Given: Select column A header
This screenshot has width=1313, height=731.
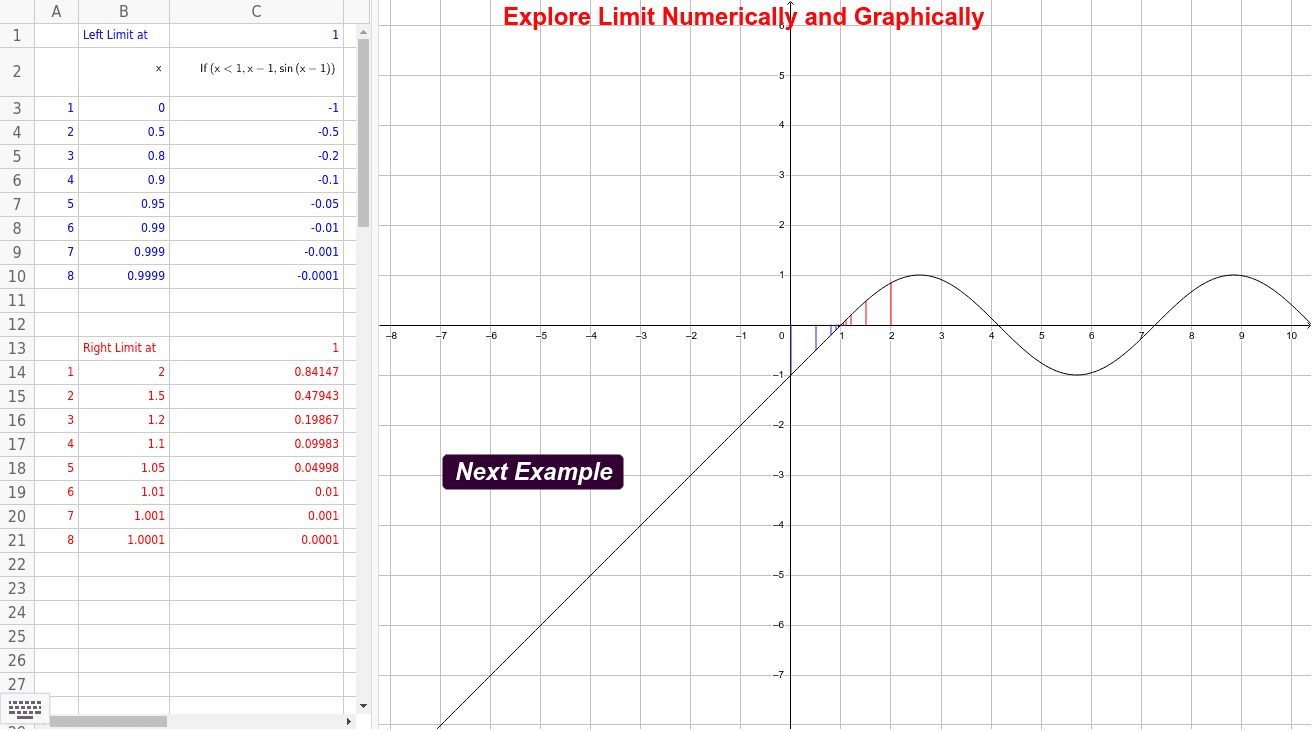Looking at the screenshot, I should pyautogui.click(x=56, y=11).
